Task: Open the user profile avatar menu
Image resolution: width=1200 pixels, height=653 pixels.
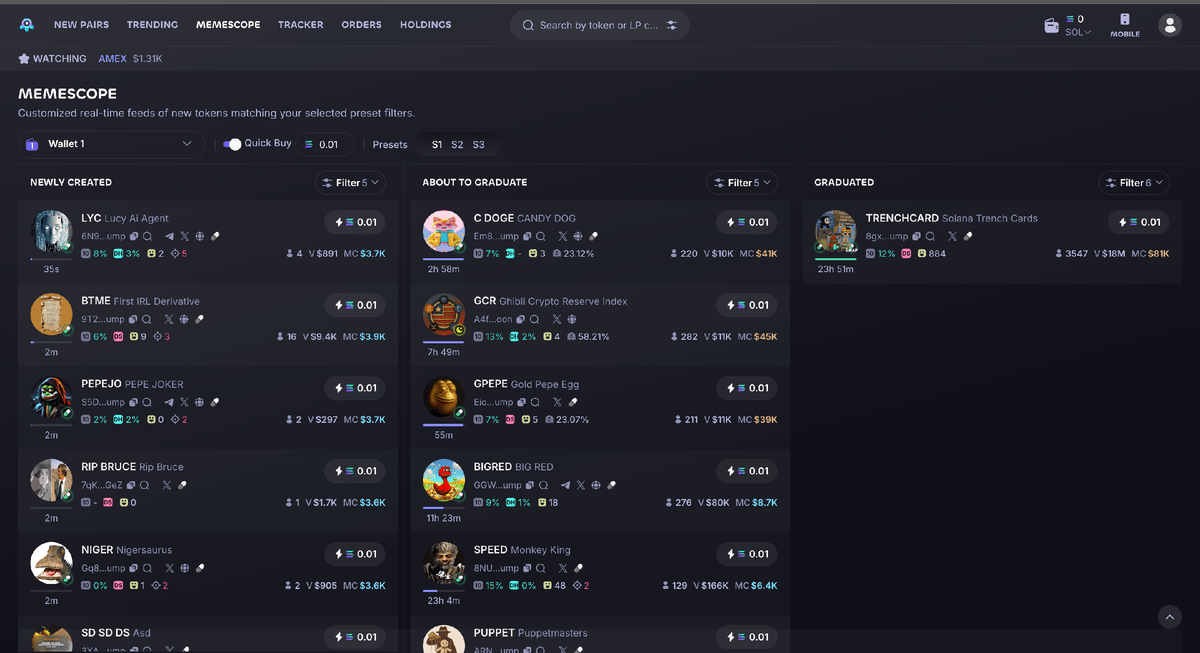Action: tap(1169, 25)
